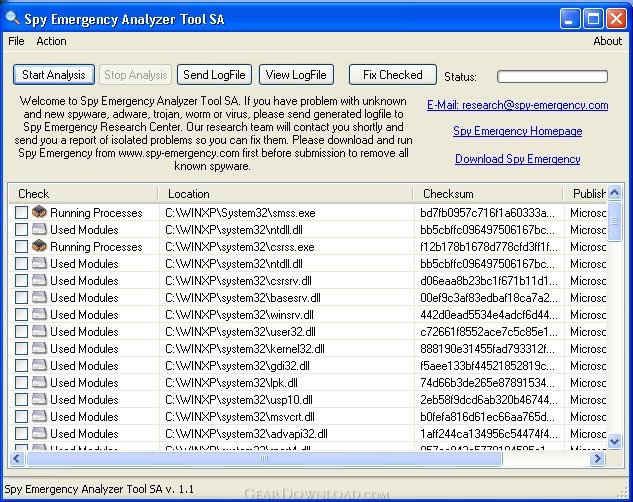The width and height of the screenshot is (633, 502).
Task: Click the scroll up arrow of the list
Action: pyautogui.click(x=614, y=192)
